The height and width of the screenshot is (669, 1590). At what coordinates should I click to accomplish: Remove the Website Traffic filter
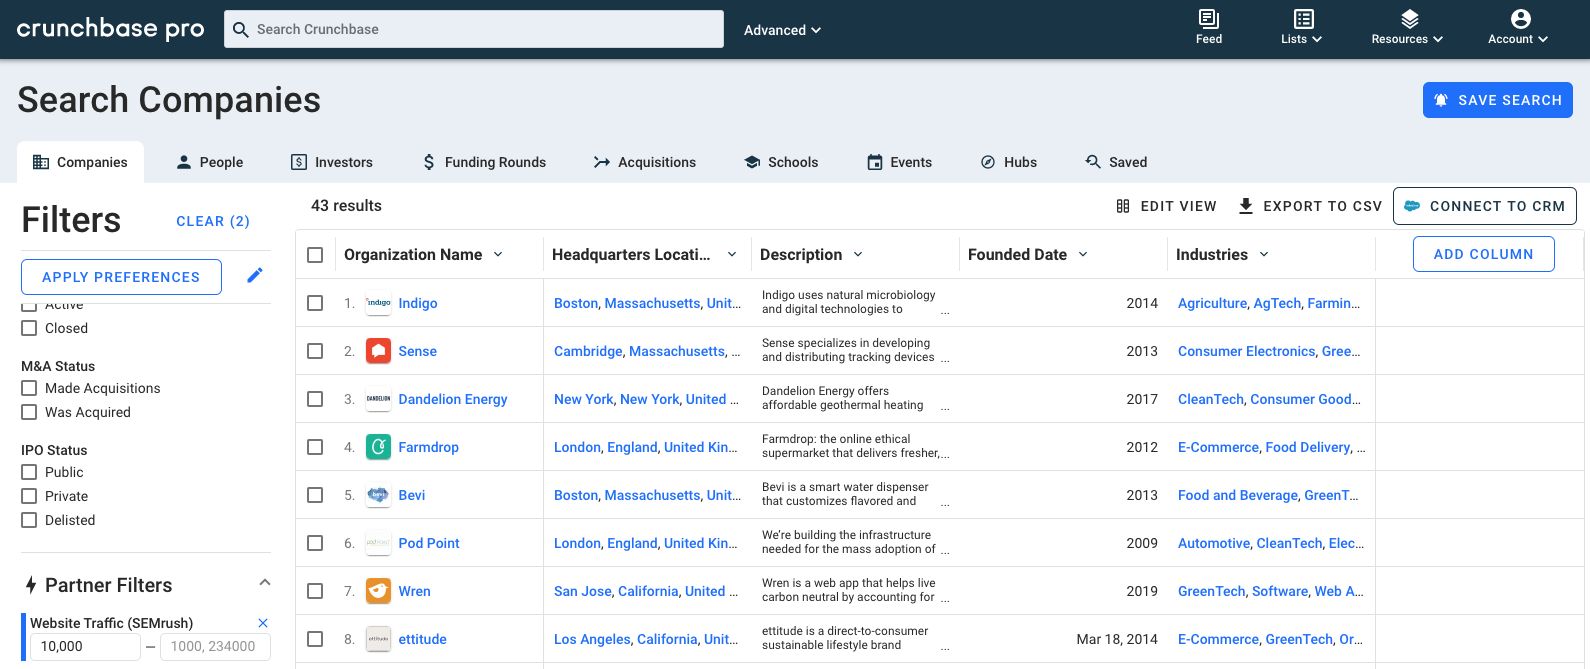pos(263,623)
